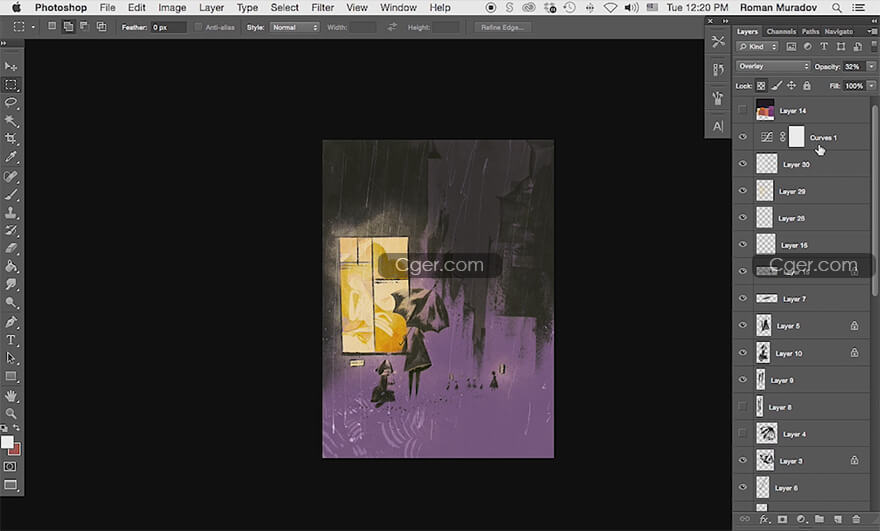Select the Magic Wand tool
The width and height of the screenshot is (880, 531).
(x=11, y=121)
